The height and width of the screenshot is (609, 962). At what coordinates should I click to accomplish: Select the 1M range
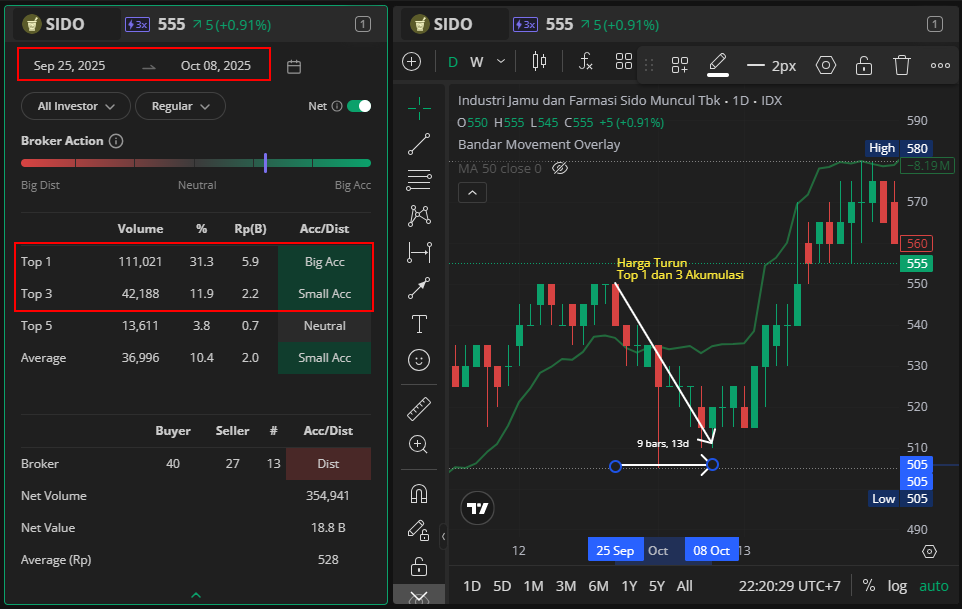tap(534, 586)
